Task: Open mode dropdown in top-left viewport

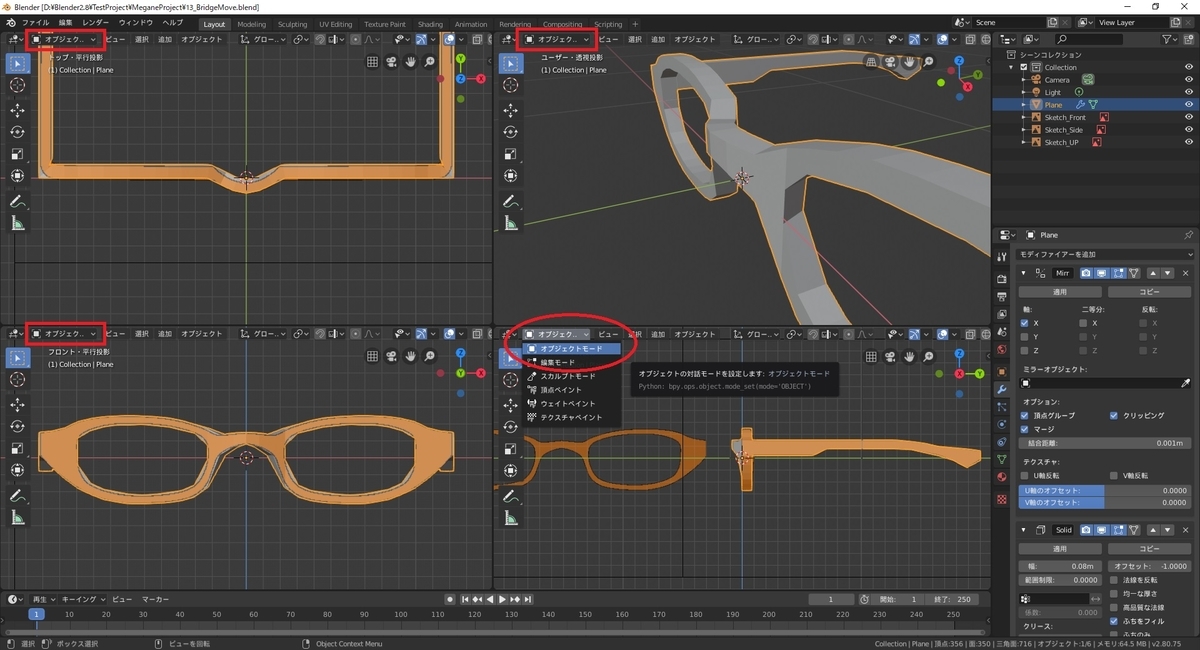Action: [x=65, y=39]
